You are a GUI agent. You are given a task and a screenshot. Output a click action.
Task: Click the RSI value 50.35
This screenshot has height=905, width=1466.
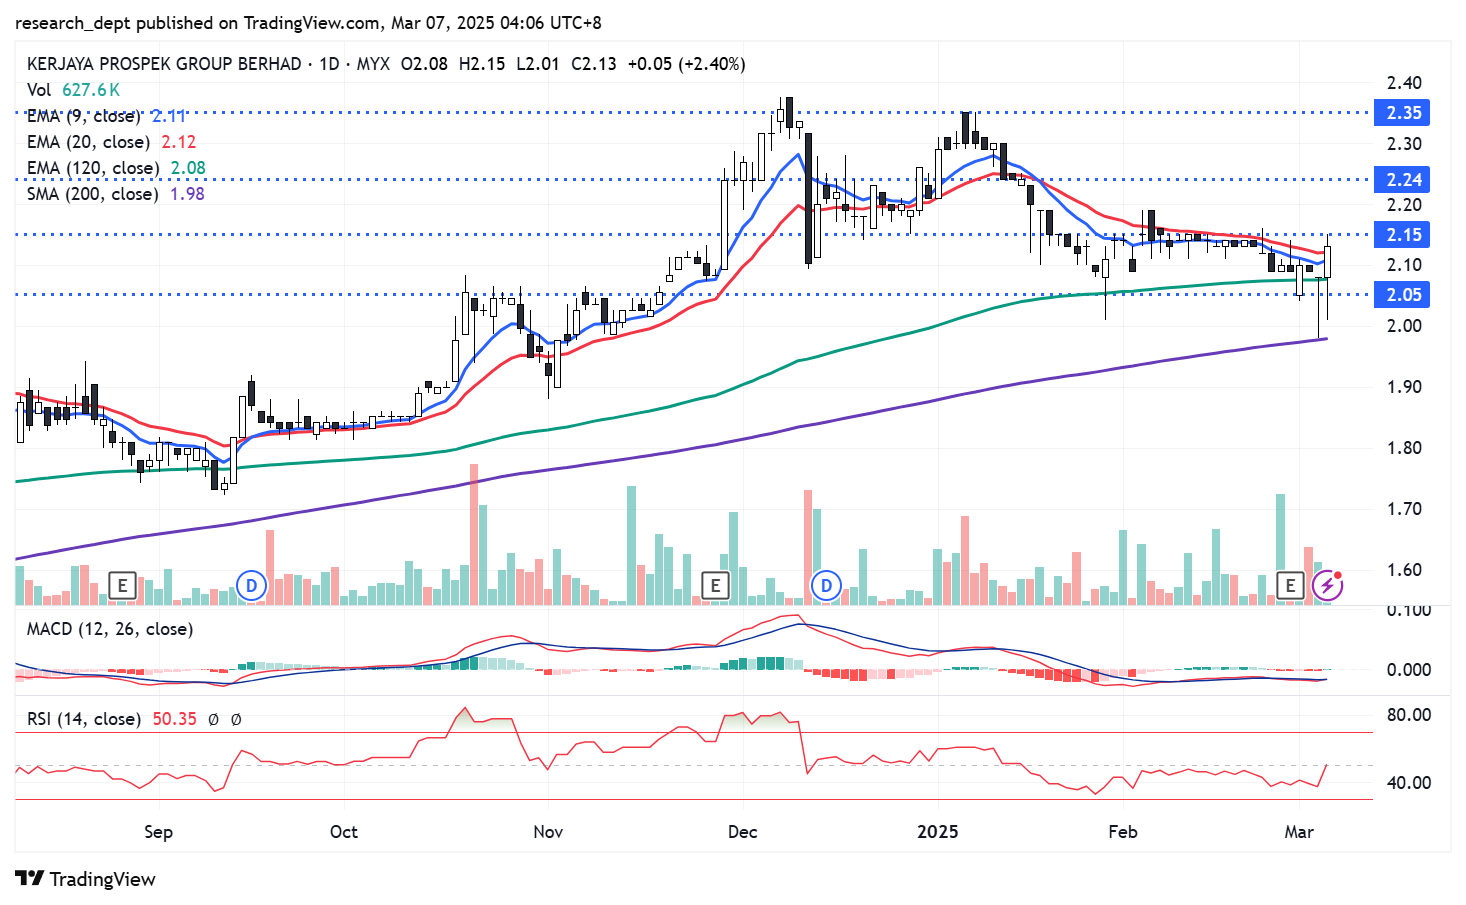click(174, 719)
